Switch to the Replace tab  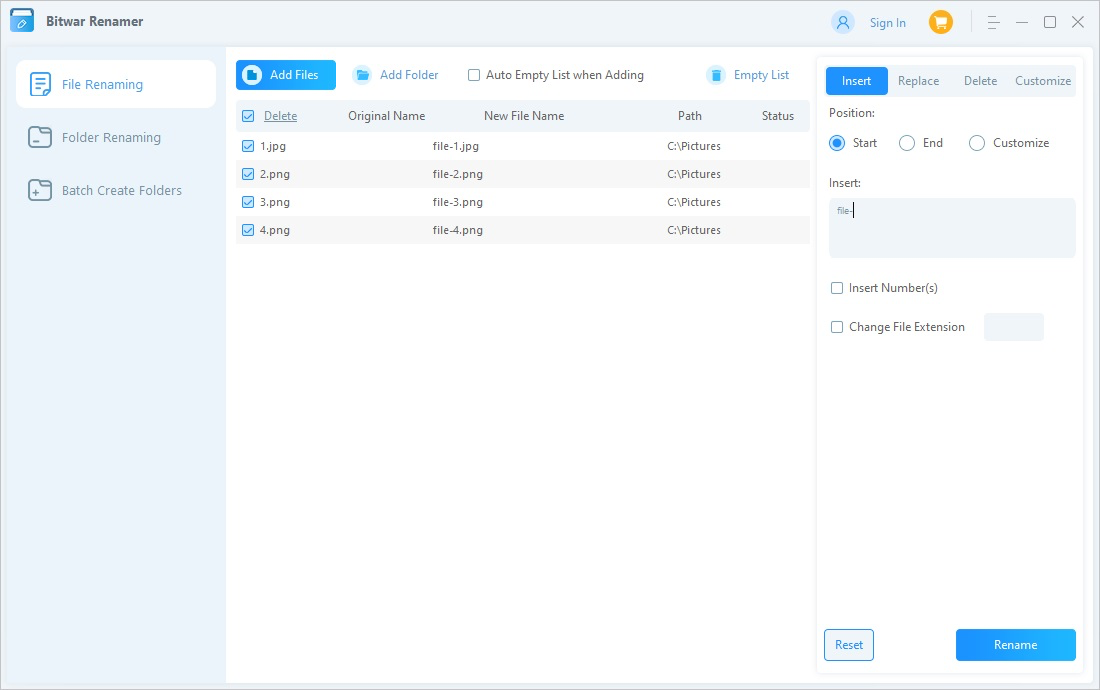tap(918, 81)
